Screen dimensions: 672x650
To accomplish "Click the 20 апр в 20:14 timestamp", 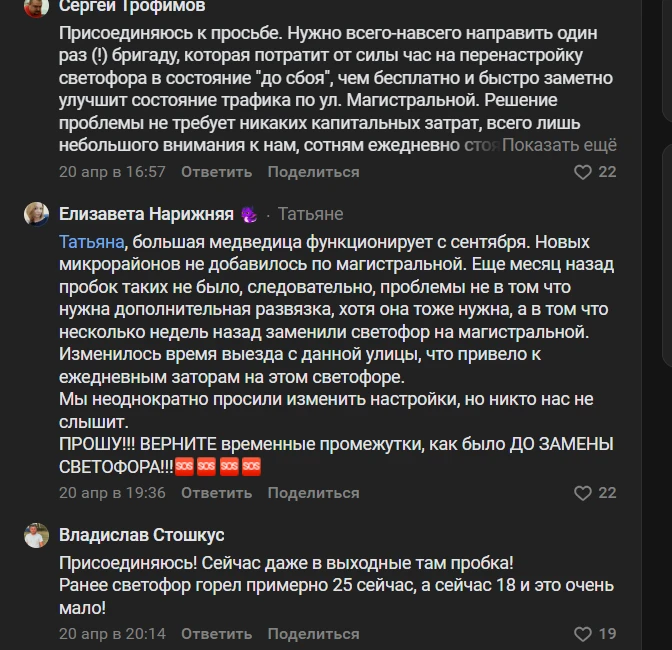I will pos(112,634).
